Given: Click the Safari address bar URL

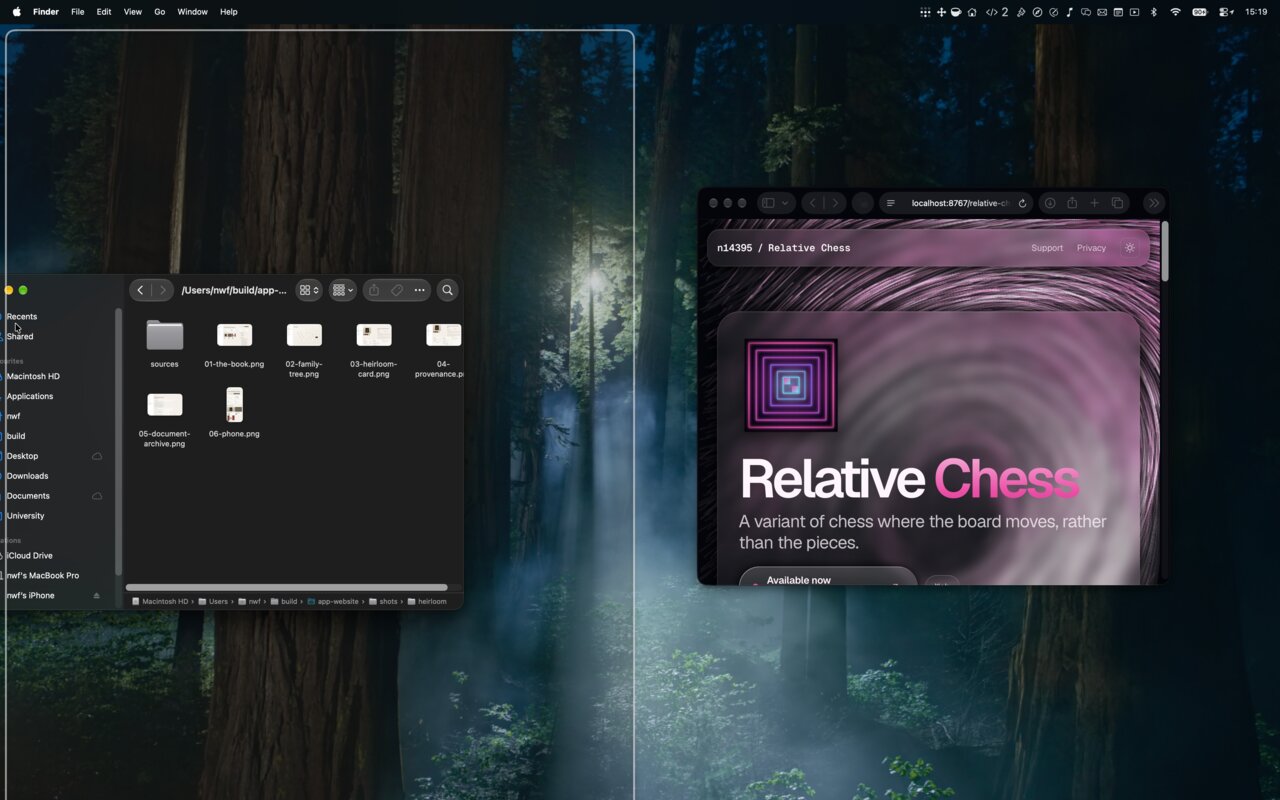Looking at the screenshot, I should [960, 203].
